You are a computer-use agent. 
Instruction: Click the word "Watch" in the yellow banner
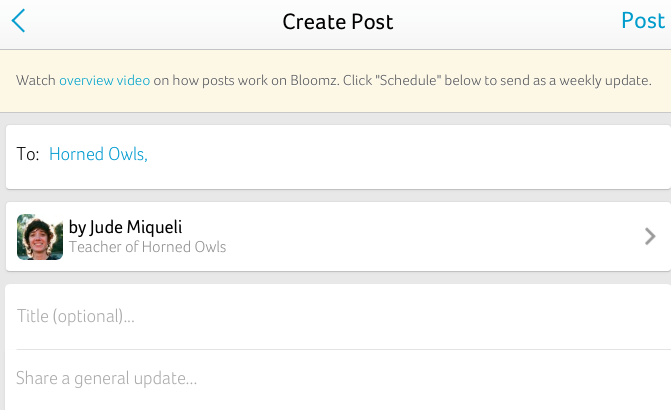point(36,80)
